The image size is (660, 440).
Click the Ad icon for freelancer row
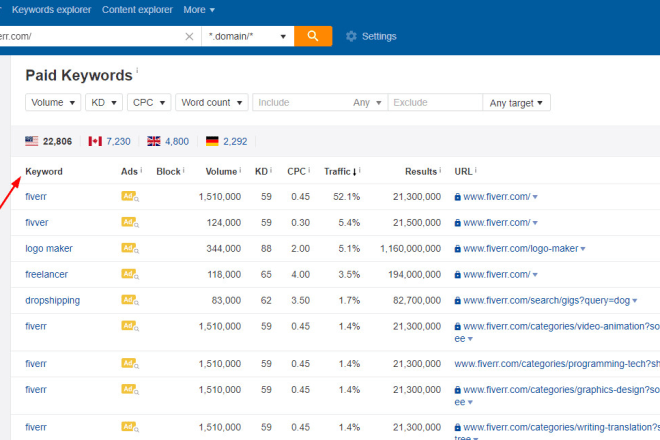(x=130, y=274)
